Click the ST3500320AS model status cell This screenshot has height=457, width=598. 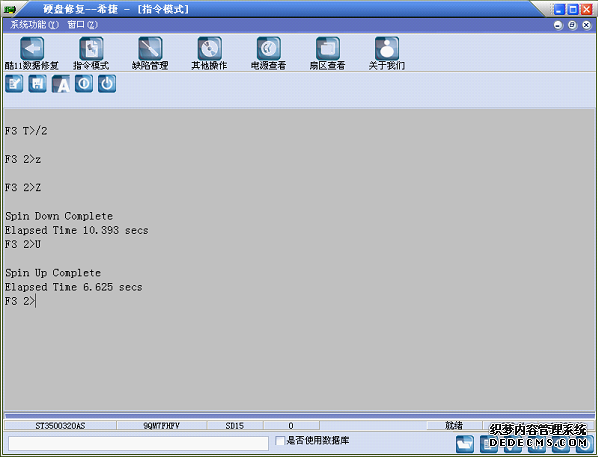tap(60, 426)
